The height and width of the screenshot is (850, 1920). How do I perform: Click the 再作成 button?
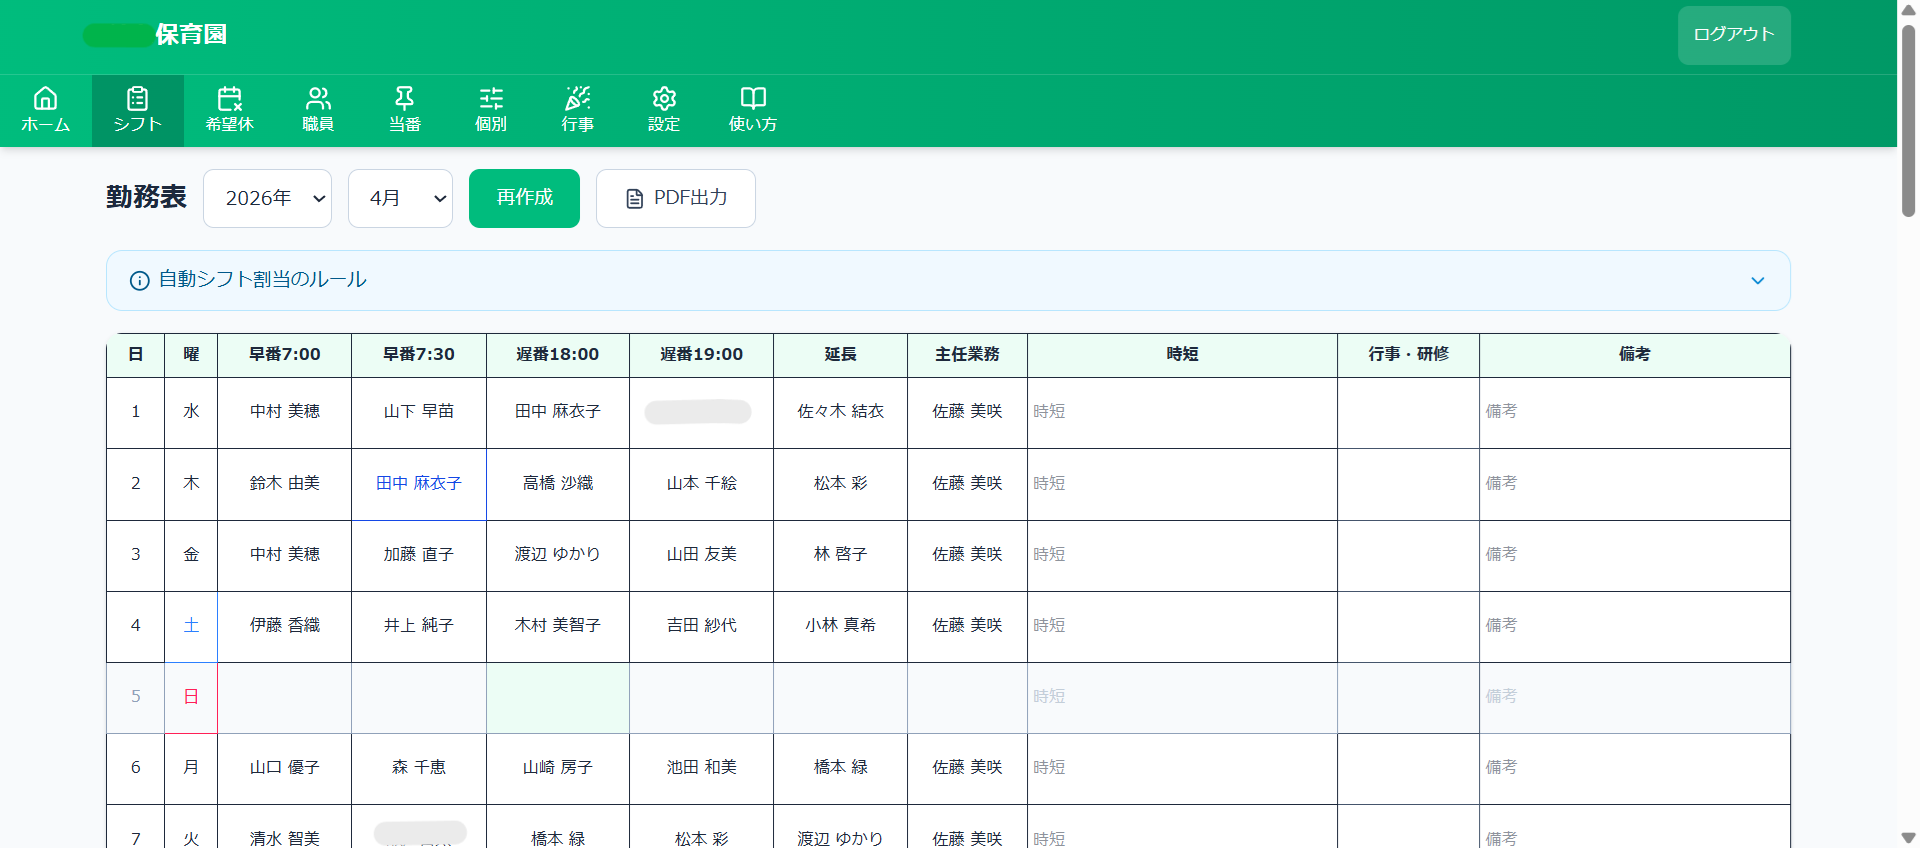(524, 198)
